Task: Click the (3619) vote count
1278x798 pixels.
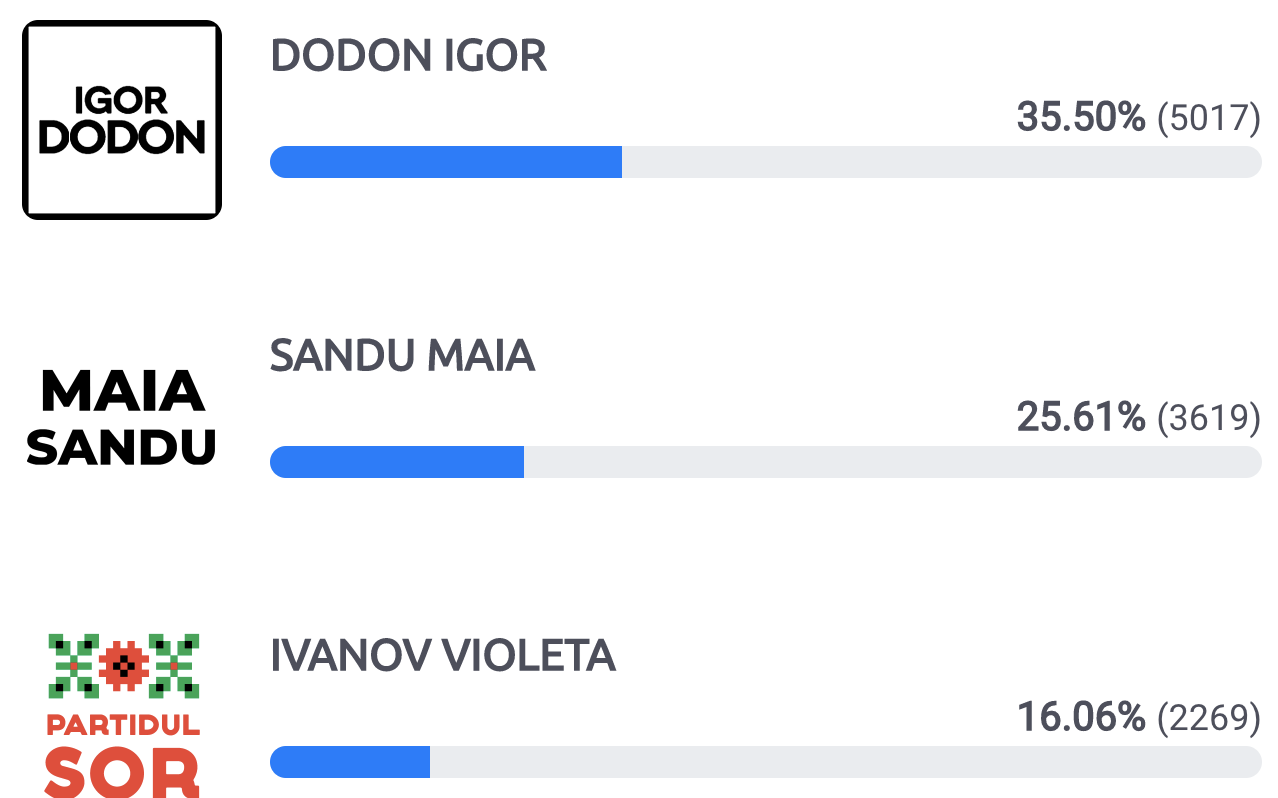Action: click(x=1209, y=418)
